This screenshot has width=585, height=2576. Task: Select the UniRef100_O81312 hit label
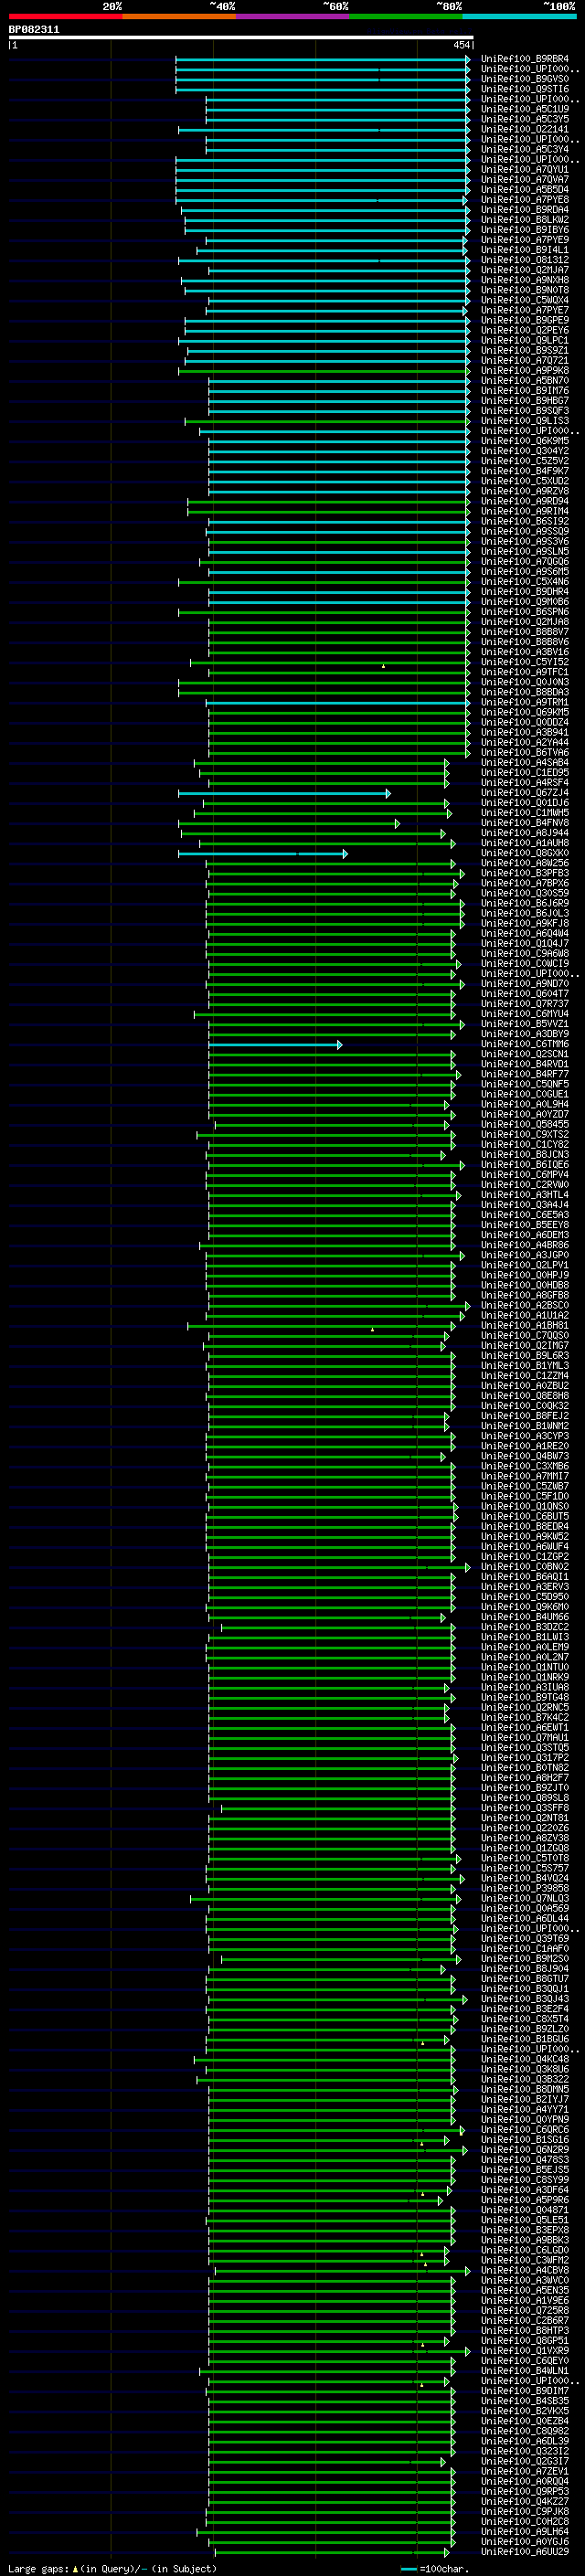coord(525,260)
